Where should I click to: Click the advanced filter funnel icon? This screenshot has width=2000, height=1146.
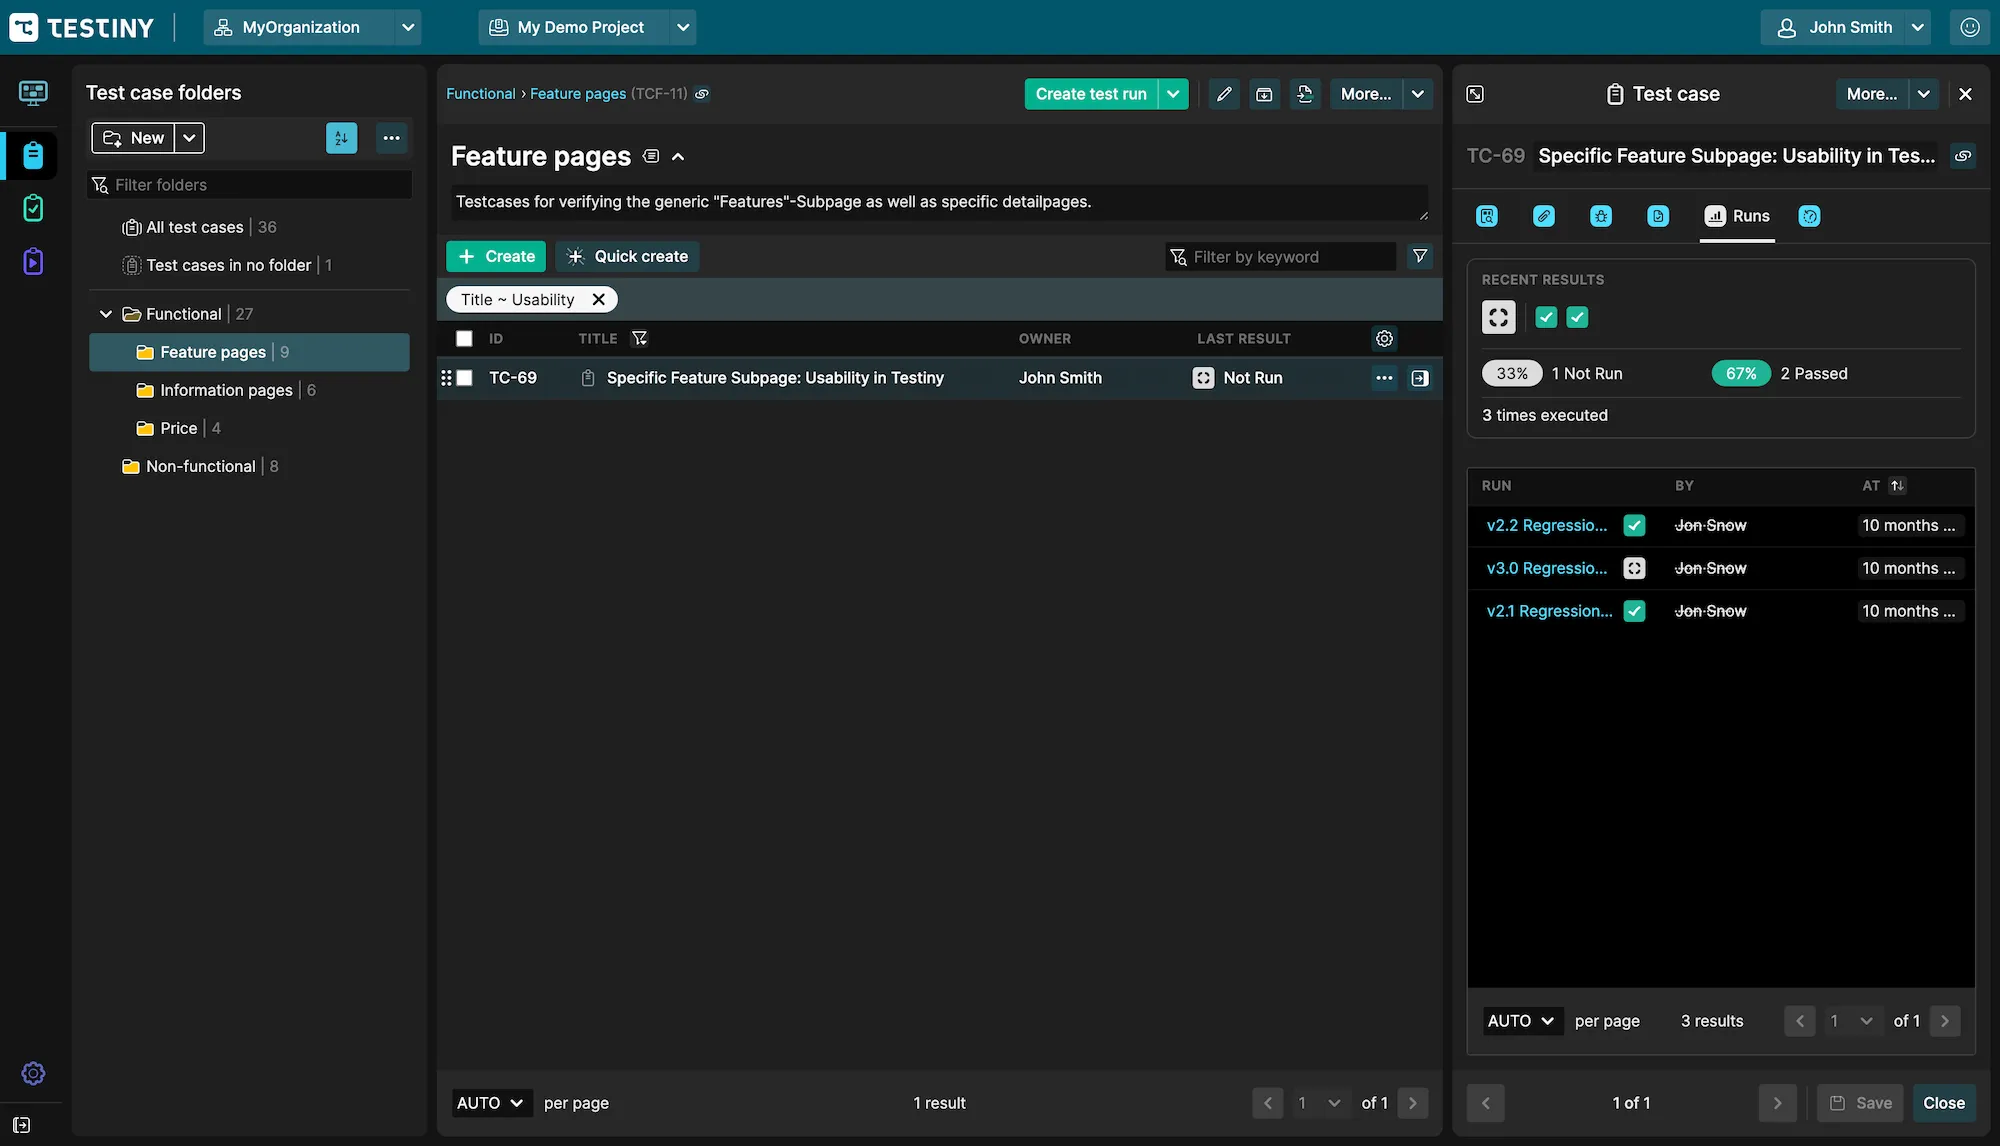point(1420,257)
